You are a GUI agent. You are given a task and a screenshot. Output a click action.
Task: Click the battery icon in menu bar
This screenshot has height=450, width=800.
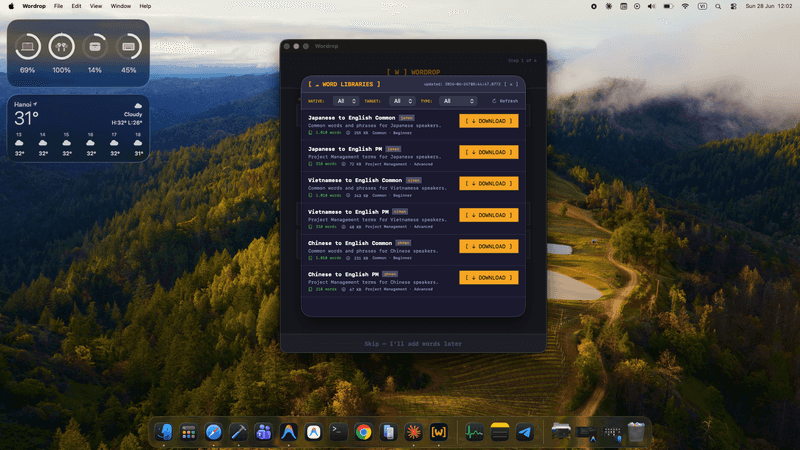[668, 6]
